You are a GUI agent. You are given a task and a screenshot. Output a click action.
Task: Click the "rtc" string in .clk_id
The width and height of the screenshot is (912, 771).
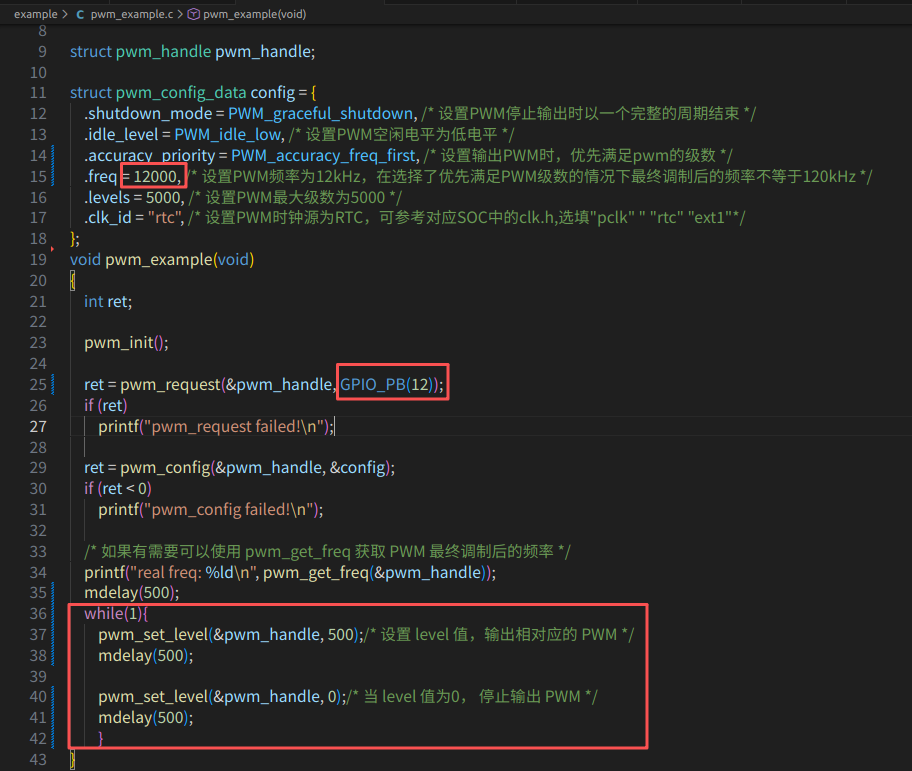point(164,217)
